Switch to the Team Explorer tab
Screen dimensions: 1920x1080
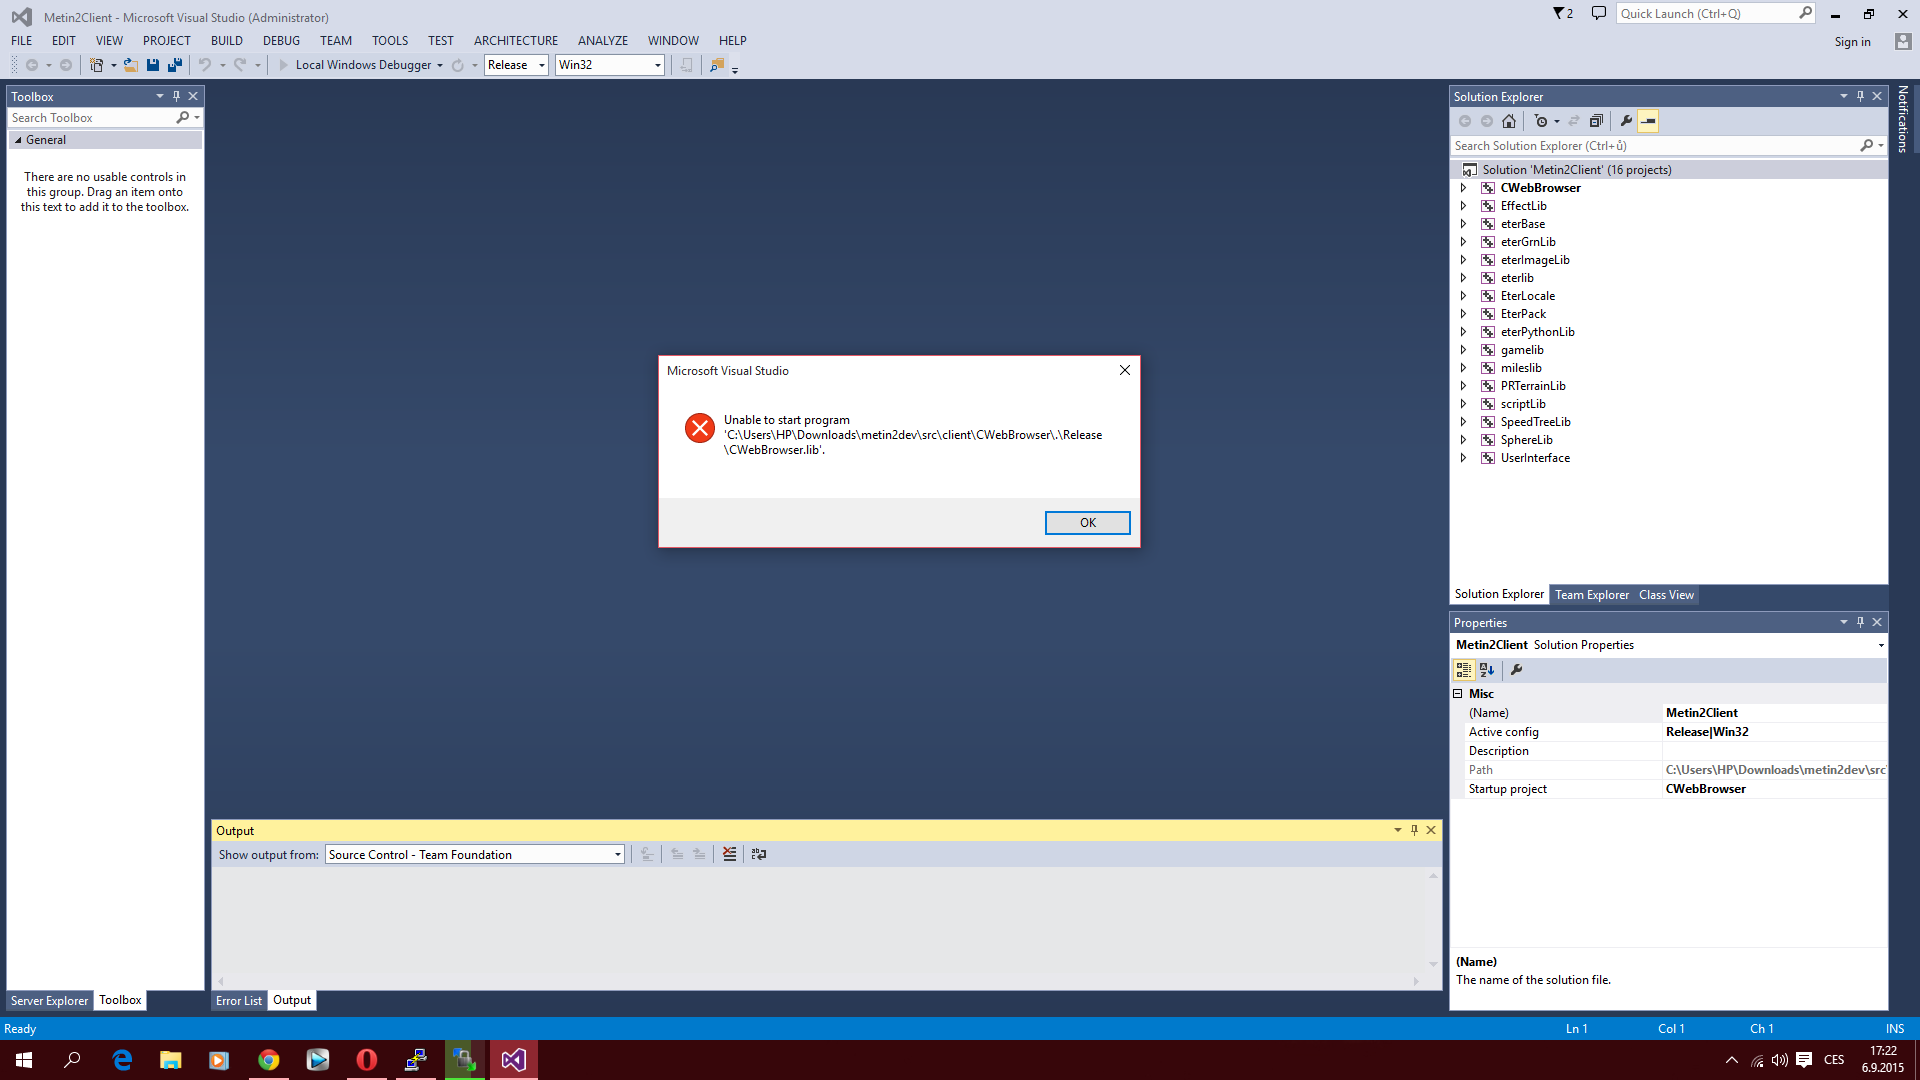point(1592,595)
